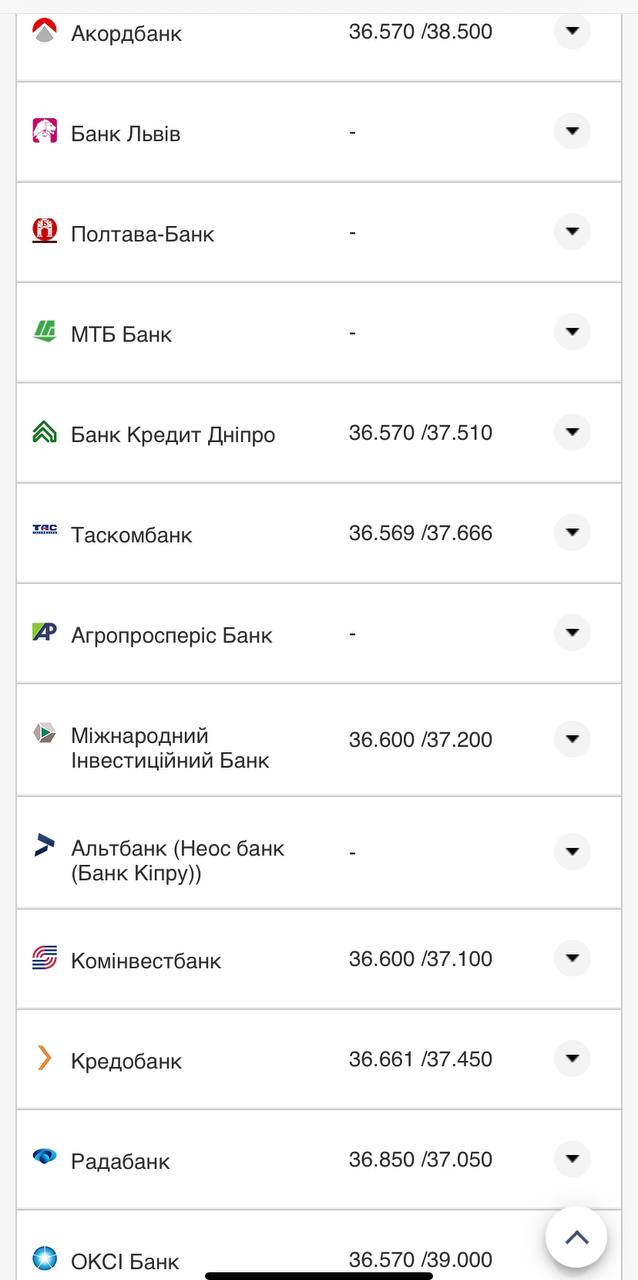This screenshot has height=1280, width=638.
Task: Select the Банк Львів logo
Action: point(42,131)
